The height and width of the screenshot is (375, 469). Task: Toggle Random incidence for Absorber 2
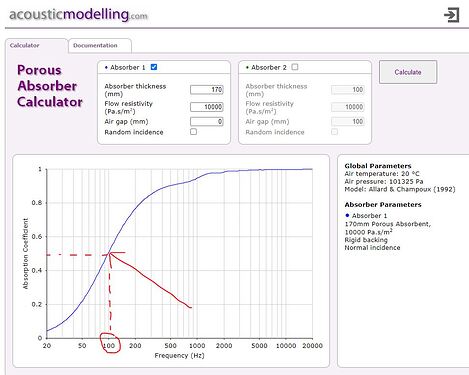334,132
